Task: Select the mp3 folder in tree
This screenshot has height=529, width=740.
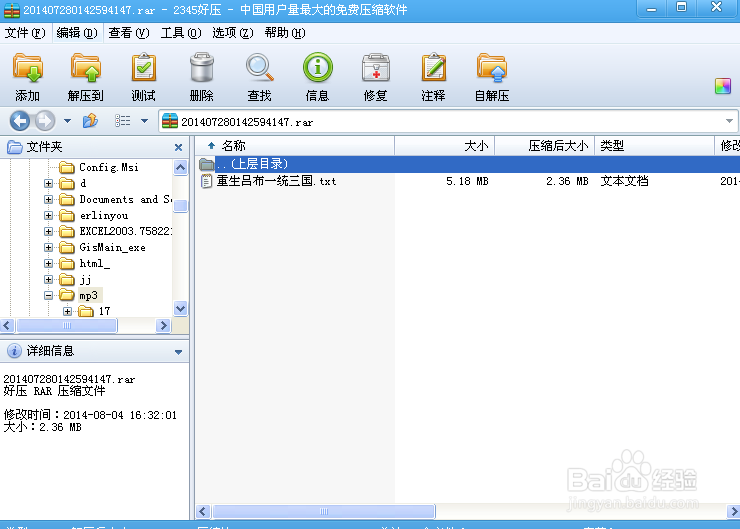Action: [x=89, y=295]
